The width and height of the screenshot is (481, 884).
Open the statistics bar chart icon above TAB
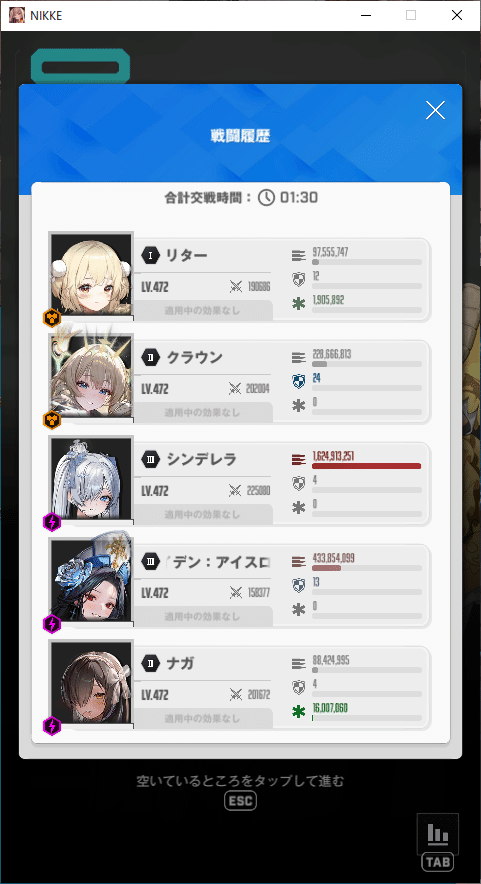pyautogui.click(x=438, y=833)
